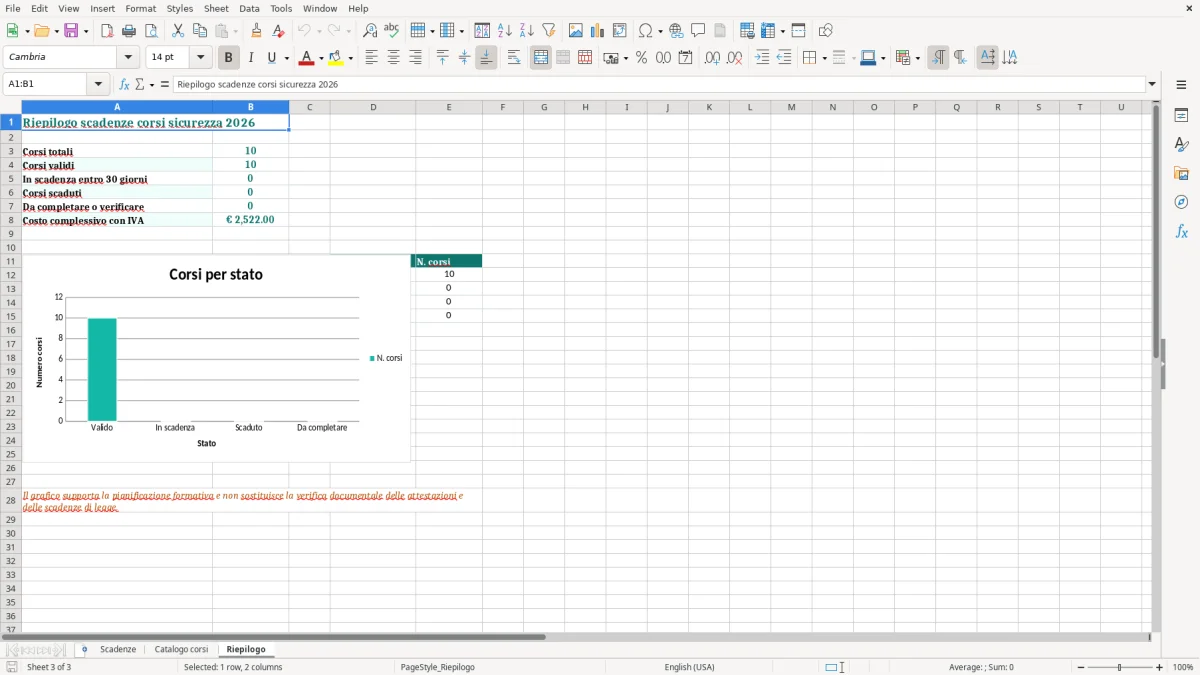The image size is (1200, 675).
Task: Click the Print icon
Action: click(x=129, y=31)
